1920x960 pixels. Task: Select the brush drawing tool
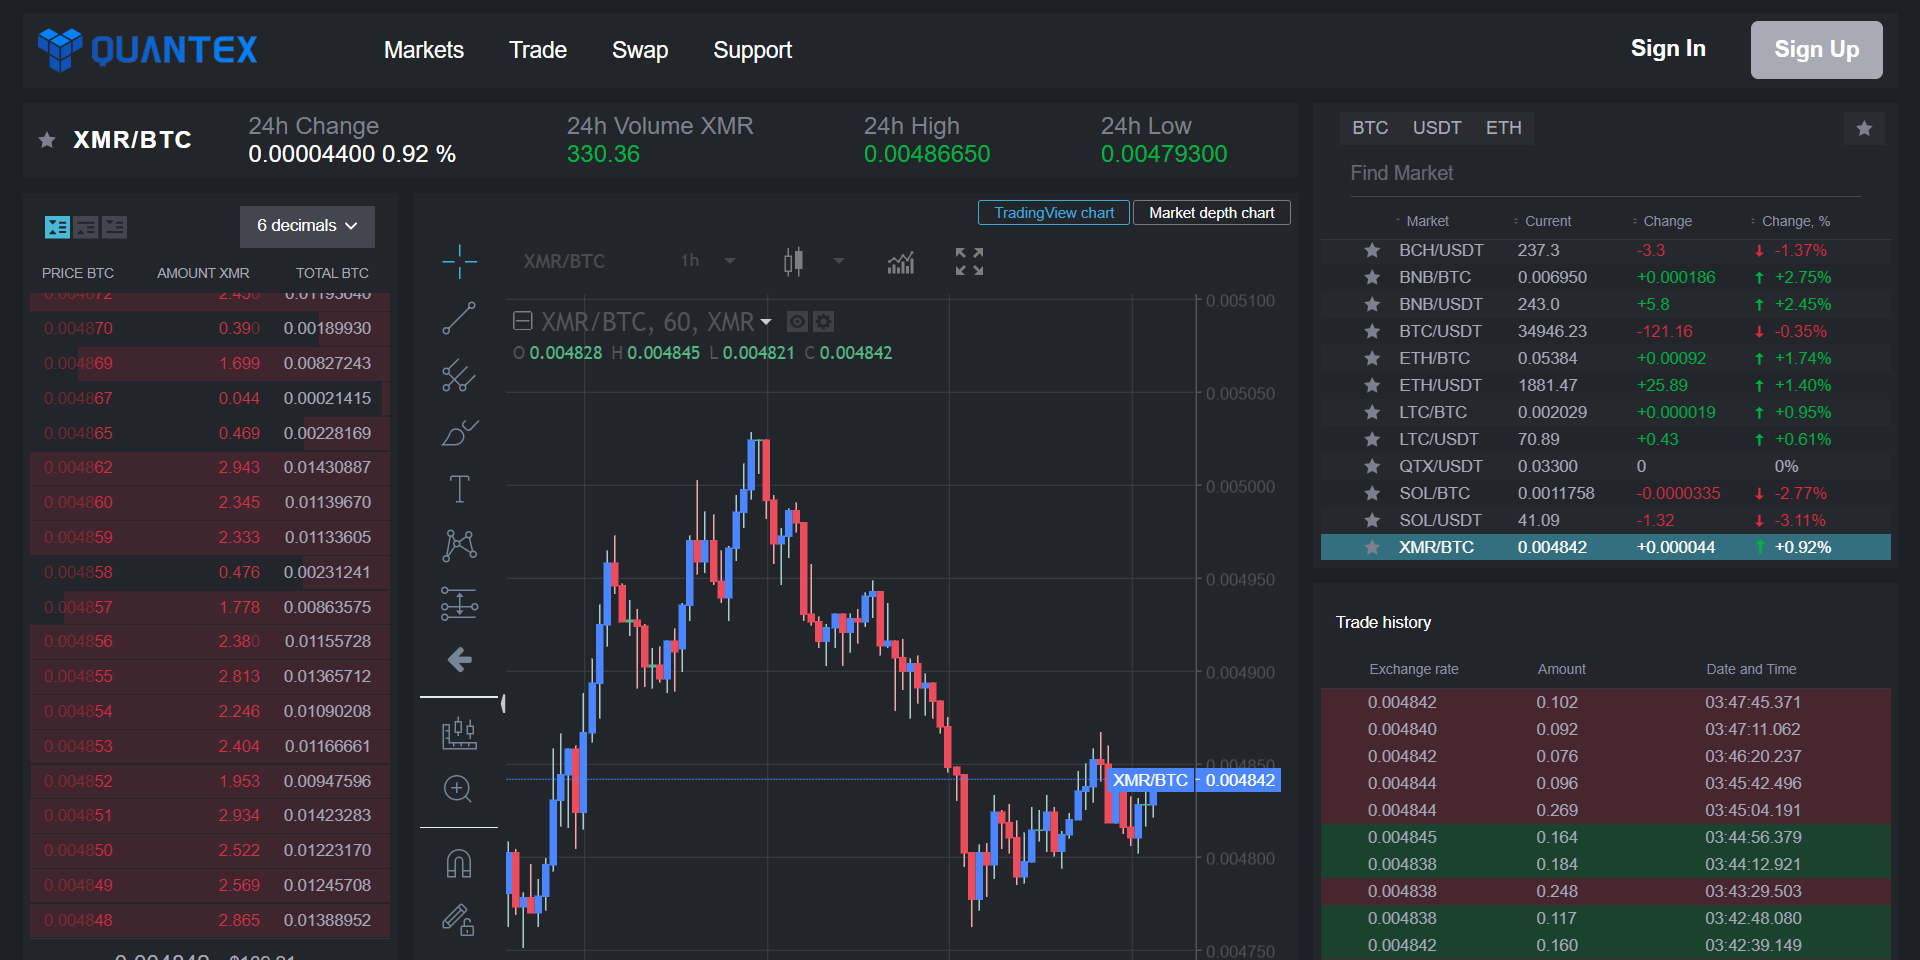[x=459, y=433]
